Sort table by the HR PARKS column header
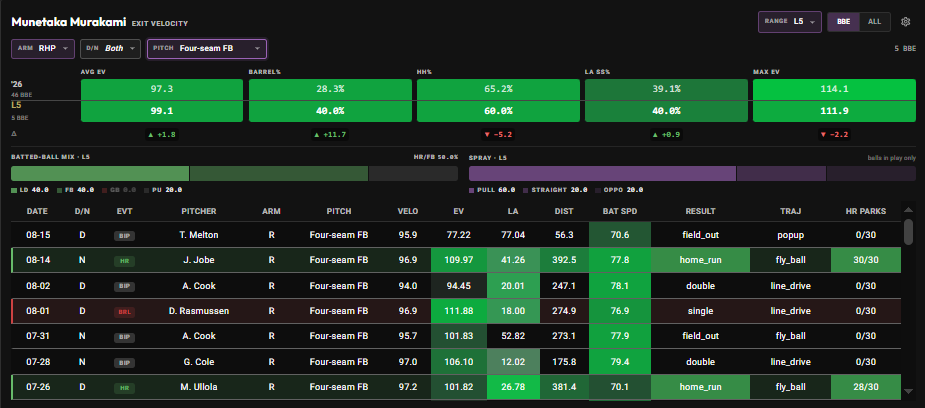This screenshot has width=925, height=408. (x=865, y=211)
